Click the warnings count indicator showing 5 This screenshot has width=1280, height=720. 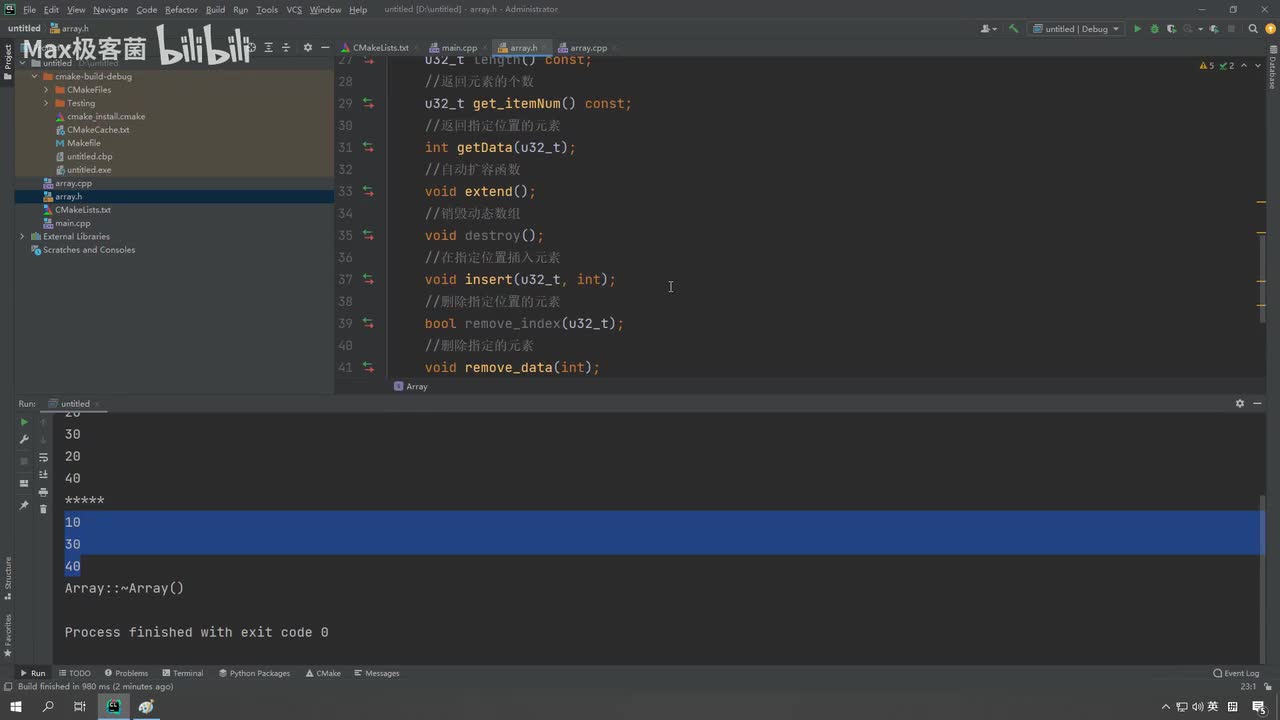pyautogui.click(x=1207, y=65)
